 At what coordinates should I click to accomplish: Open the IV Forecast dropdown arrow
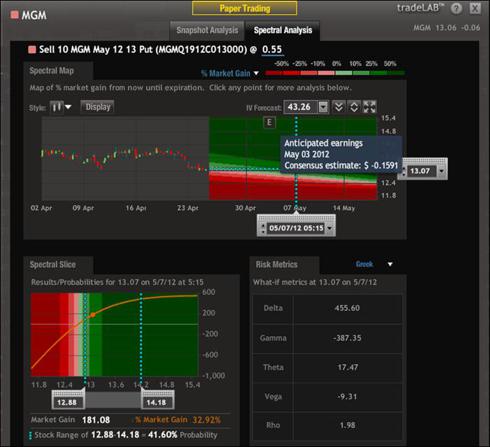tap(323, 107)
